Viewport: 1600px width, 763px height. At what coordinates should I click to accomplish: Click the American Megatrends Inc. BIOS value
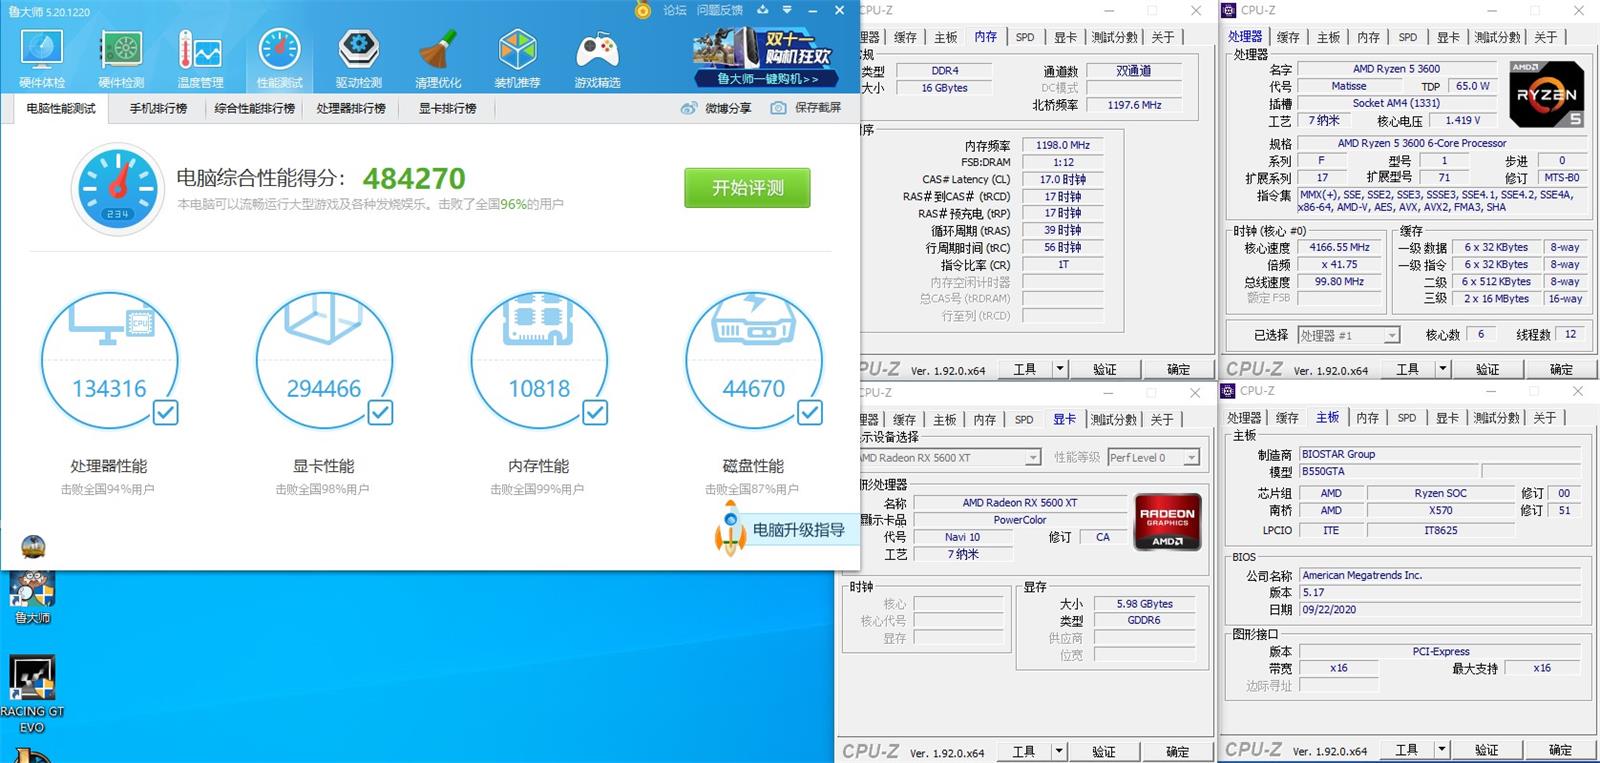pos(1440,575)
